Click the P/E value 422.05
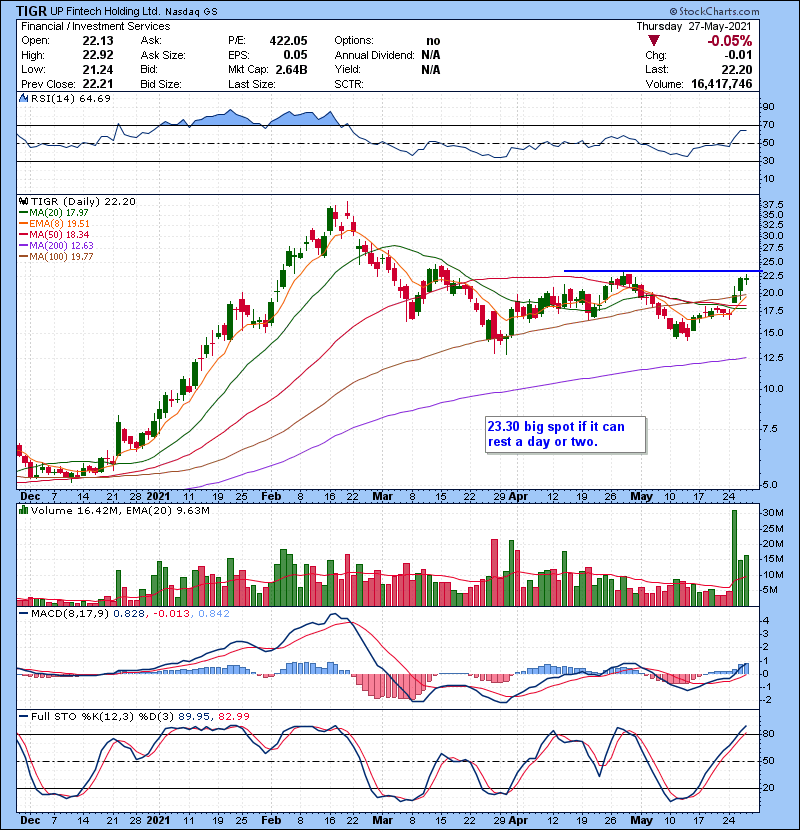 point(289,41)
